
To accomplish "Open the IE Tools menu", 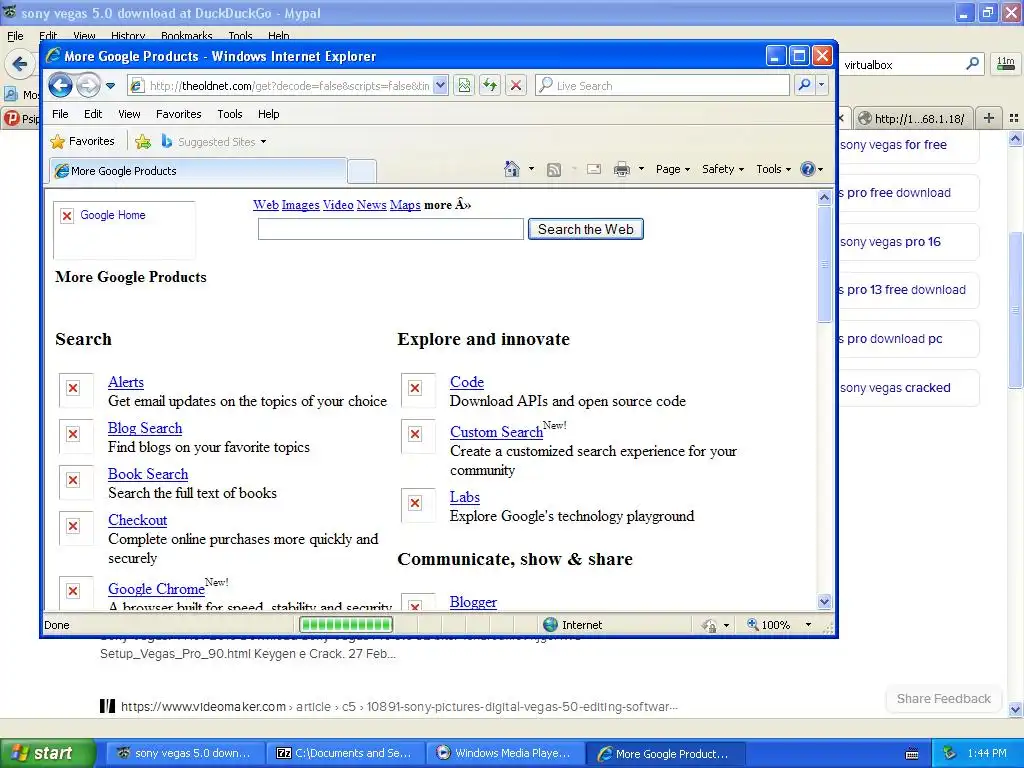I will click(230, 114).
